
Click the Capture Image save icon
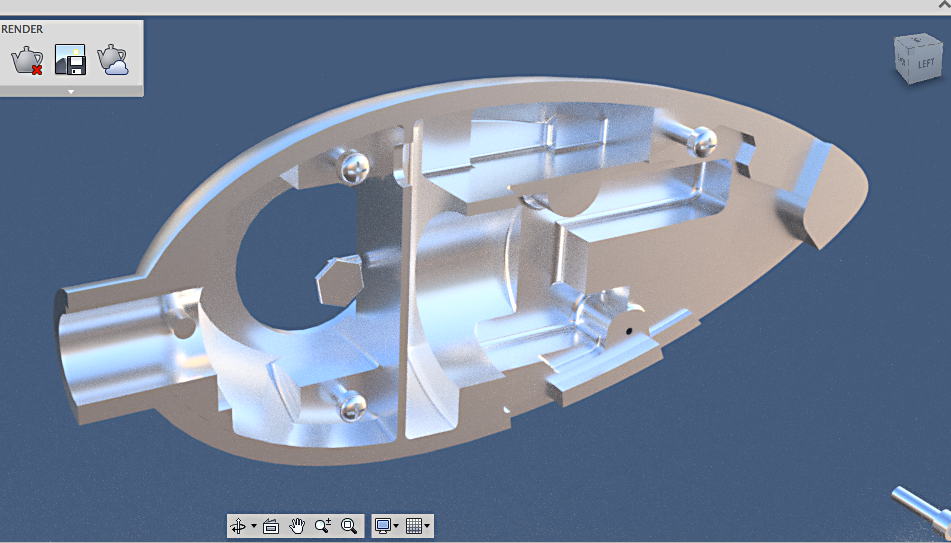point(70,59)
